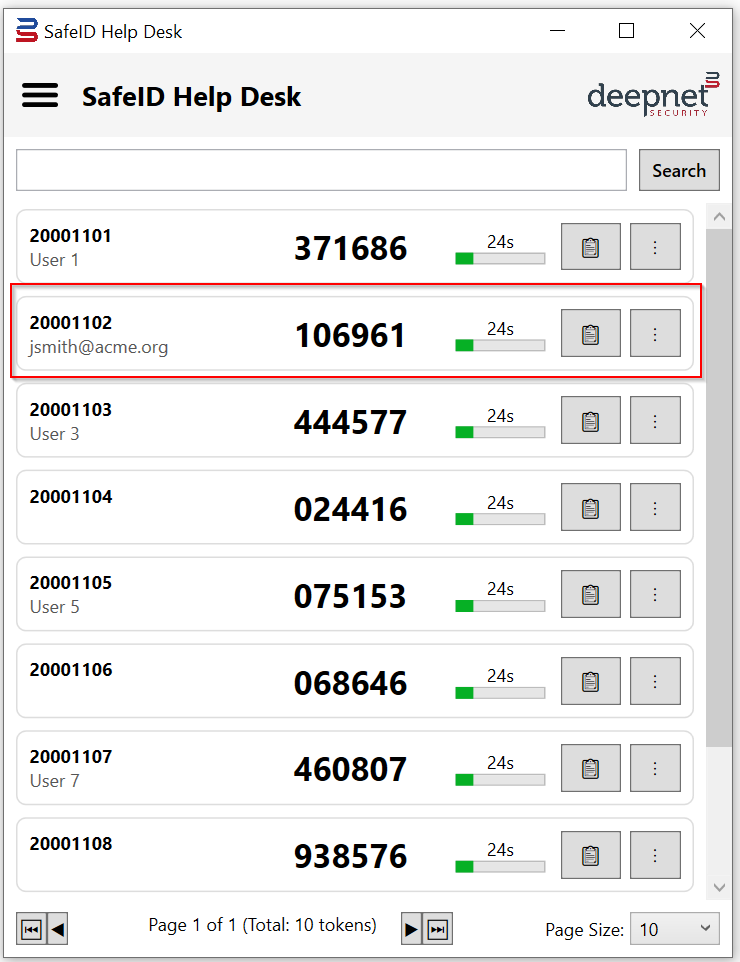Close the SafeID Help Desk window
Image resolution: width=740 pixels, height=962 pixels.
(697, 30)
